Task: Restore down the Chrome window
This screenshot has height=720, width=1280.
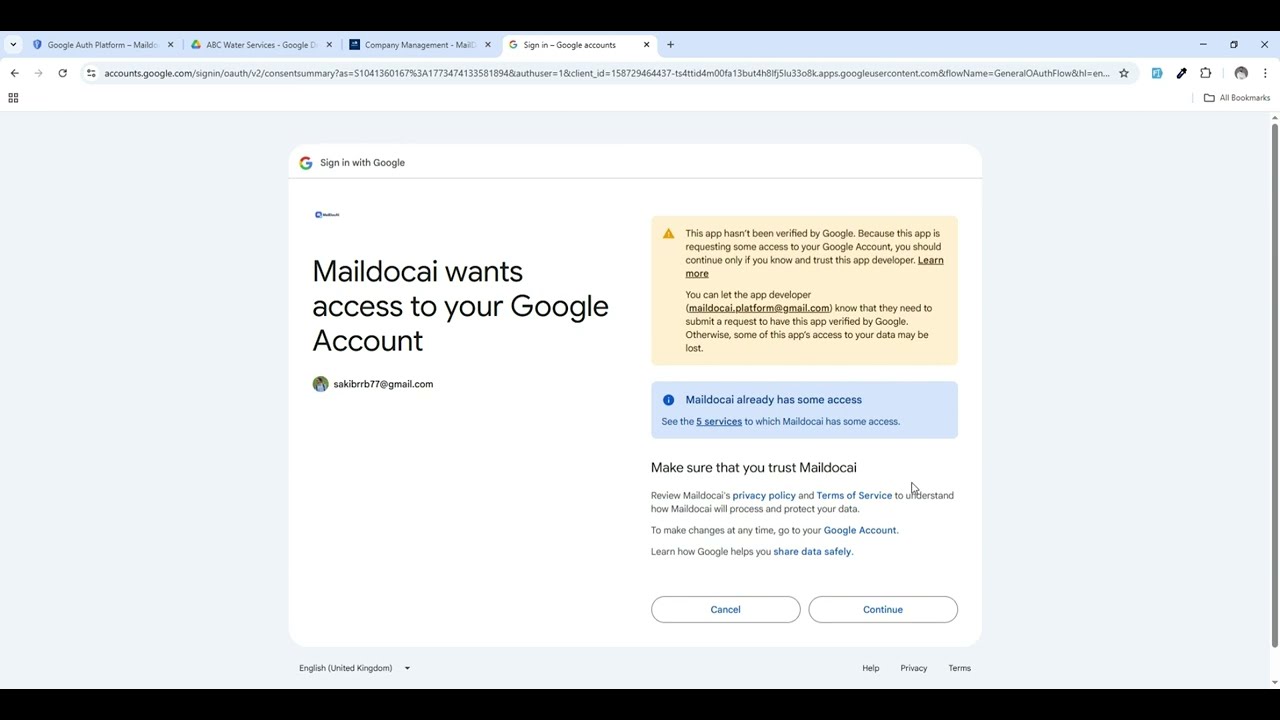Action: point(1234,45)
